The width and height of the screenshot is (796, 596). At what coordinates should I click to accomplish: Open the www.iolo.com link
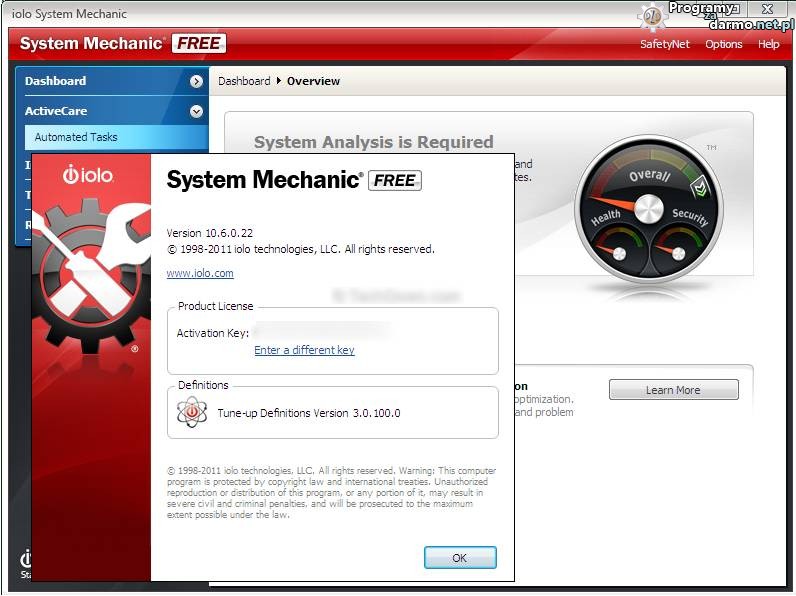coord(200,273)
